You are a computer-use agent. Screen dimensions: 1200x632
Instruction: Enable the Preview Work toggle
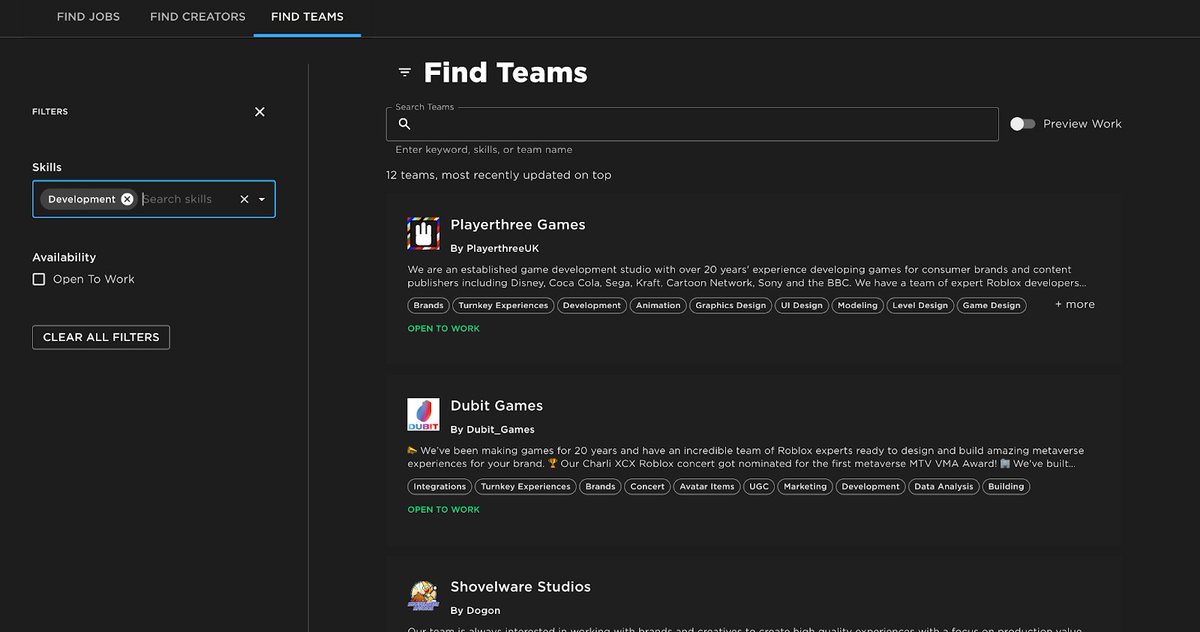coord(1022,123)
